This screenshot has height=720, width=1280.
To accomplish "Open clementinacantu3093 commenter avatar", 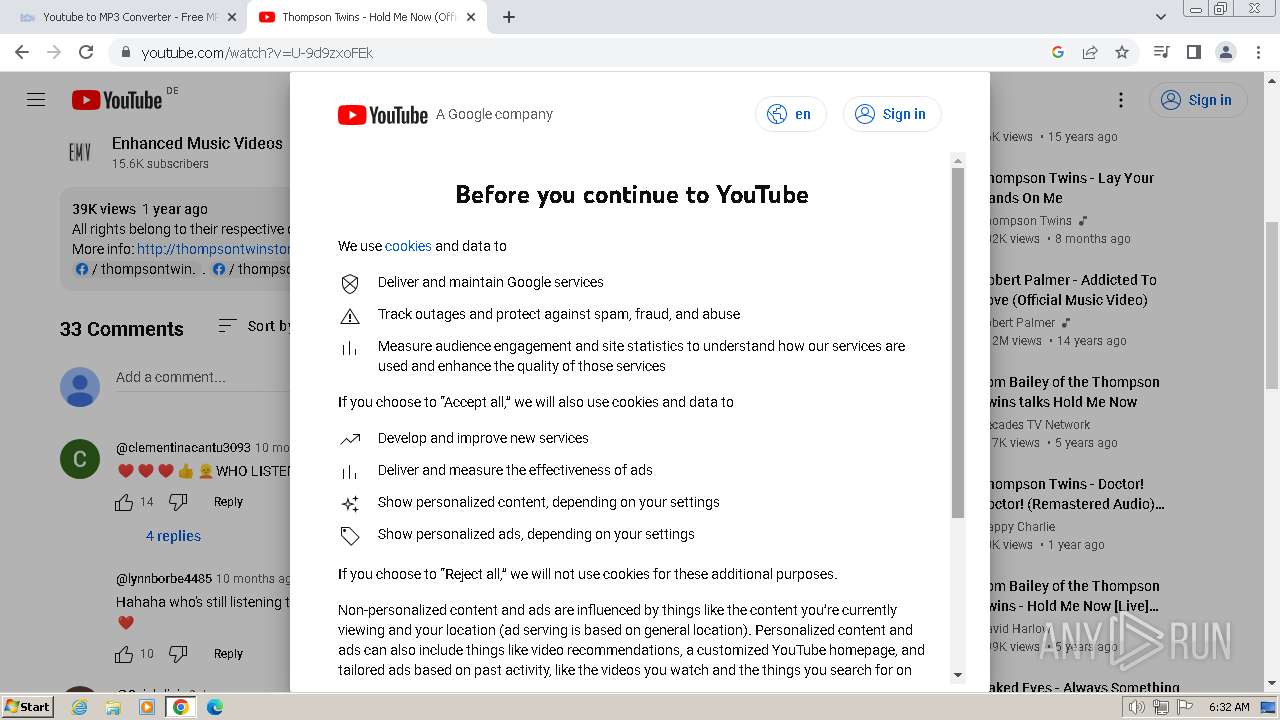I will click(x=80, y=459).
